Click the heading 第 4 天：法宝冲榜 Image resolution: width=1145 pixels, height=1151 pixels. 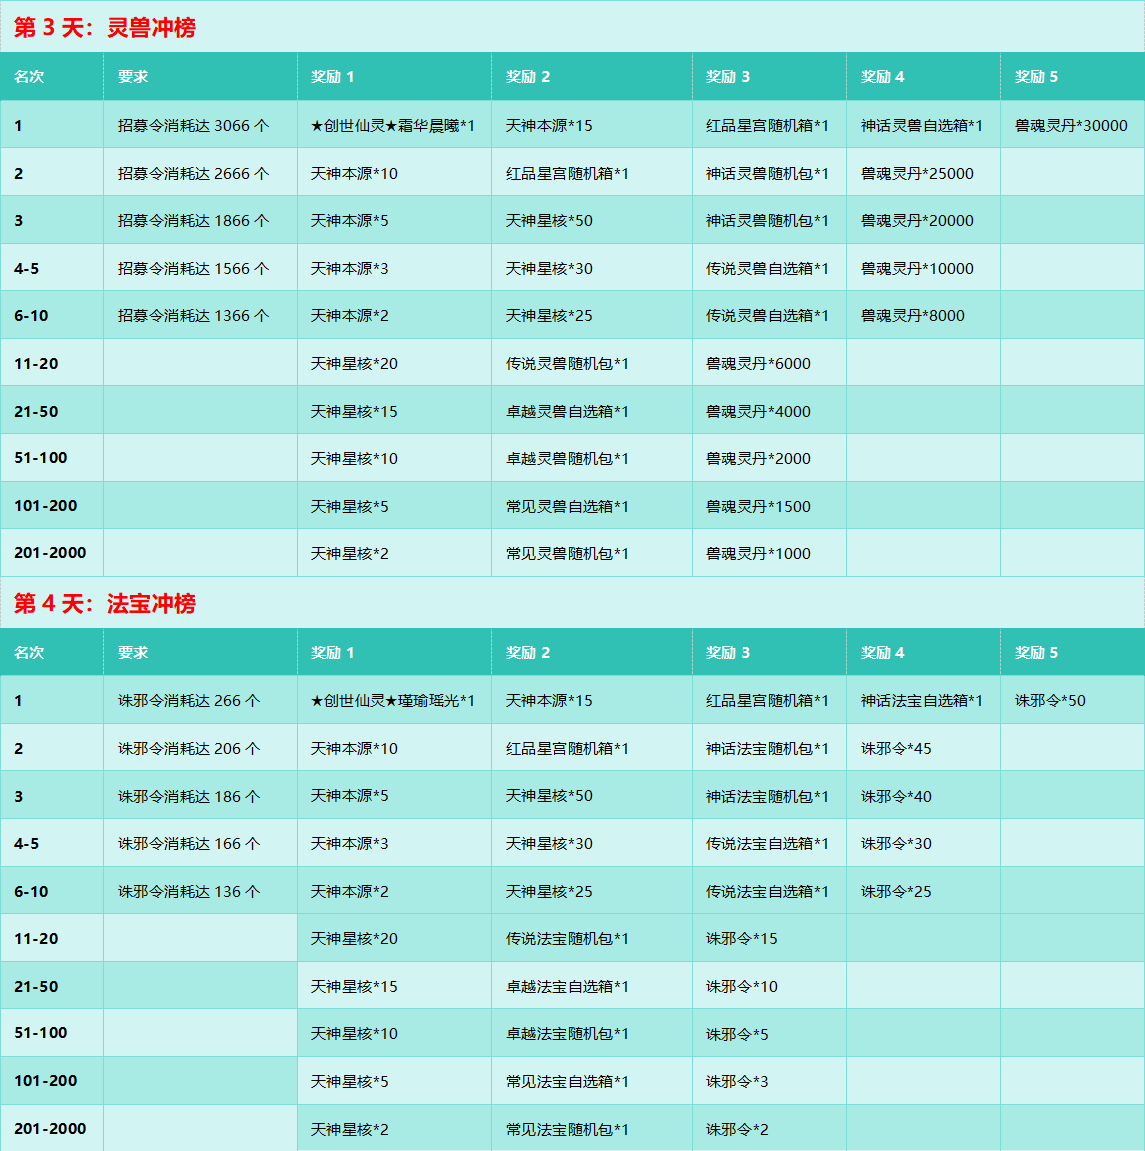point(105,603)
